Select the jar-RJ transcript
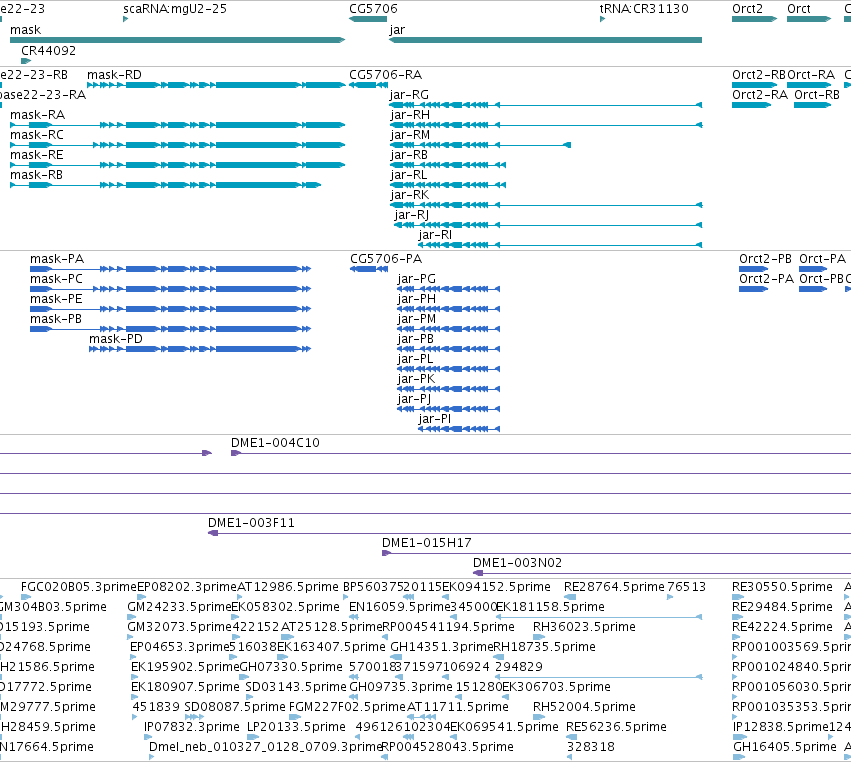This screenshot has width=851, height=762. tap(548, 225)
